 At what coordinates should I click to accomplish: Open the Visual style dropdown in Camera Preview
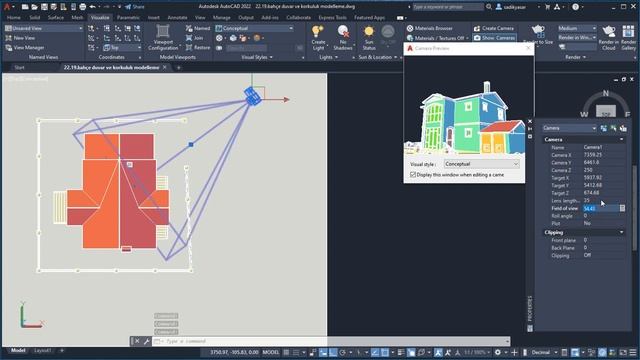click(482, 164)
